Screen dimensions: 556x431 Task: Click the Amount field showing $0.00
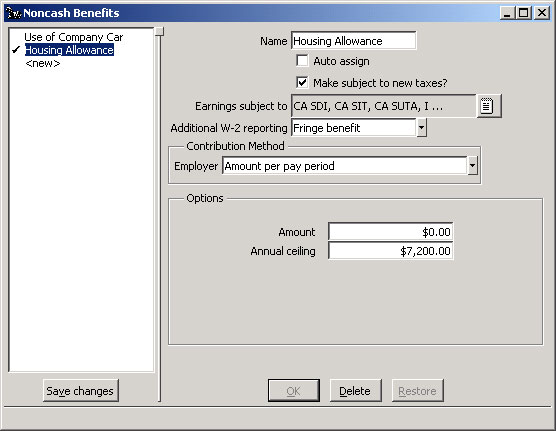click(390, 232)
